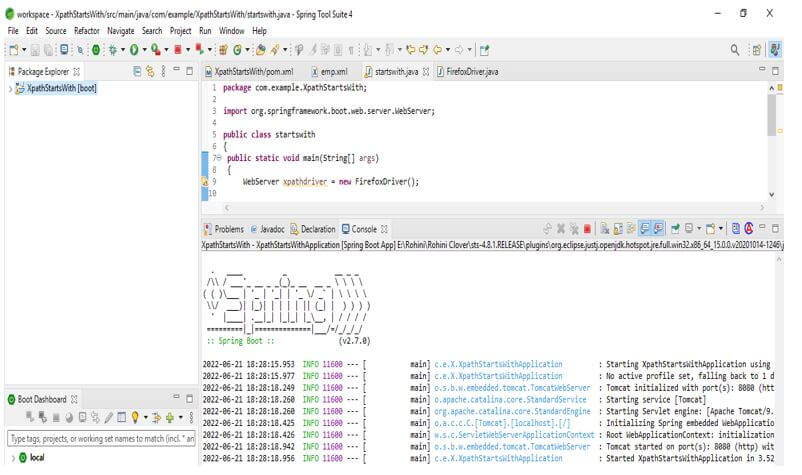This screenshot has height=475, width=802.
Task: Maximize the editor area
Action: point(775,71)
